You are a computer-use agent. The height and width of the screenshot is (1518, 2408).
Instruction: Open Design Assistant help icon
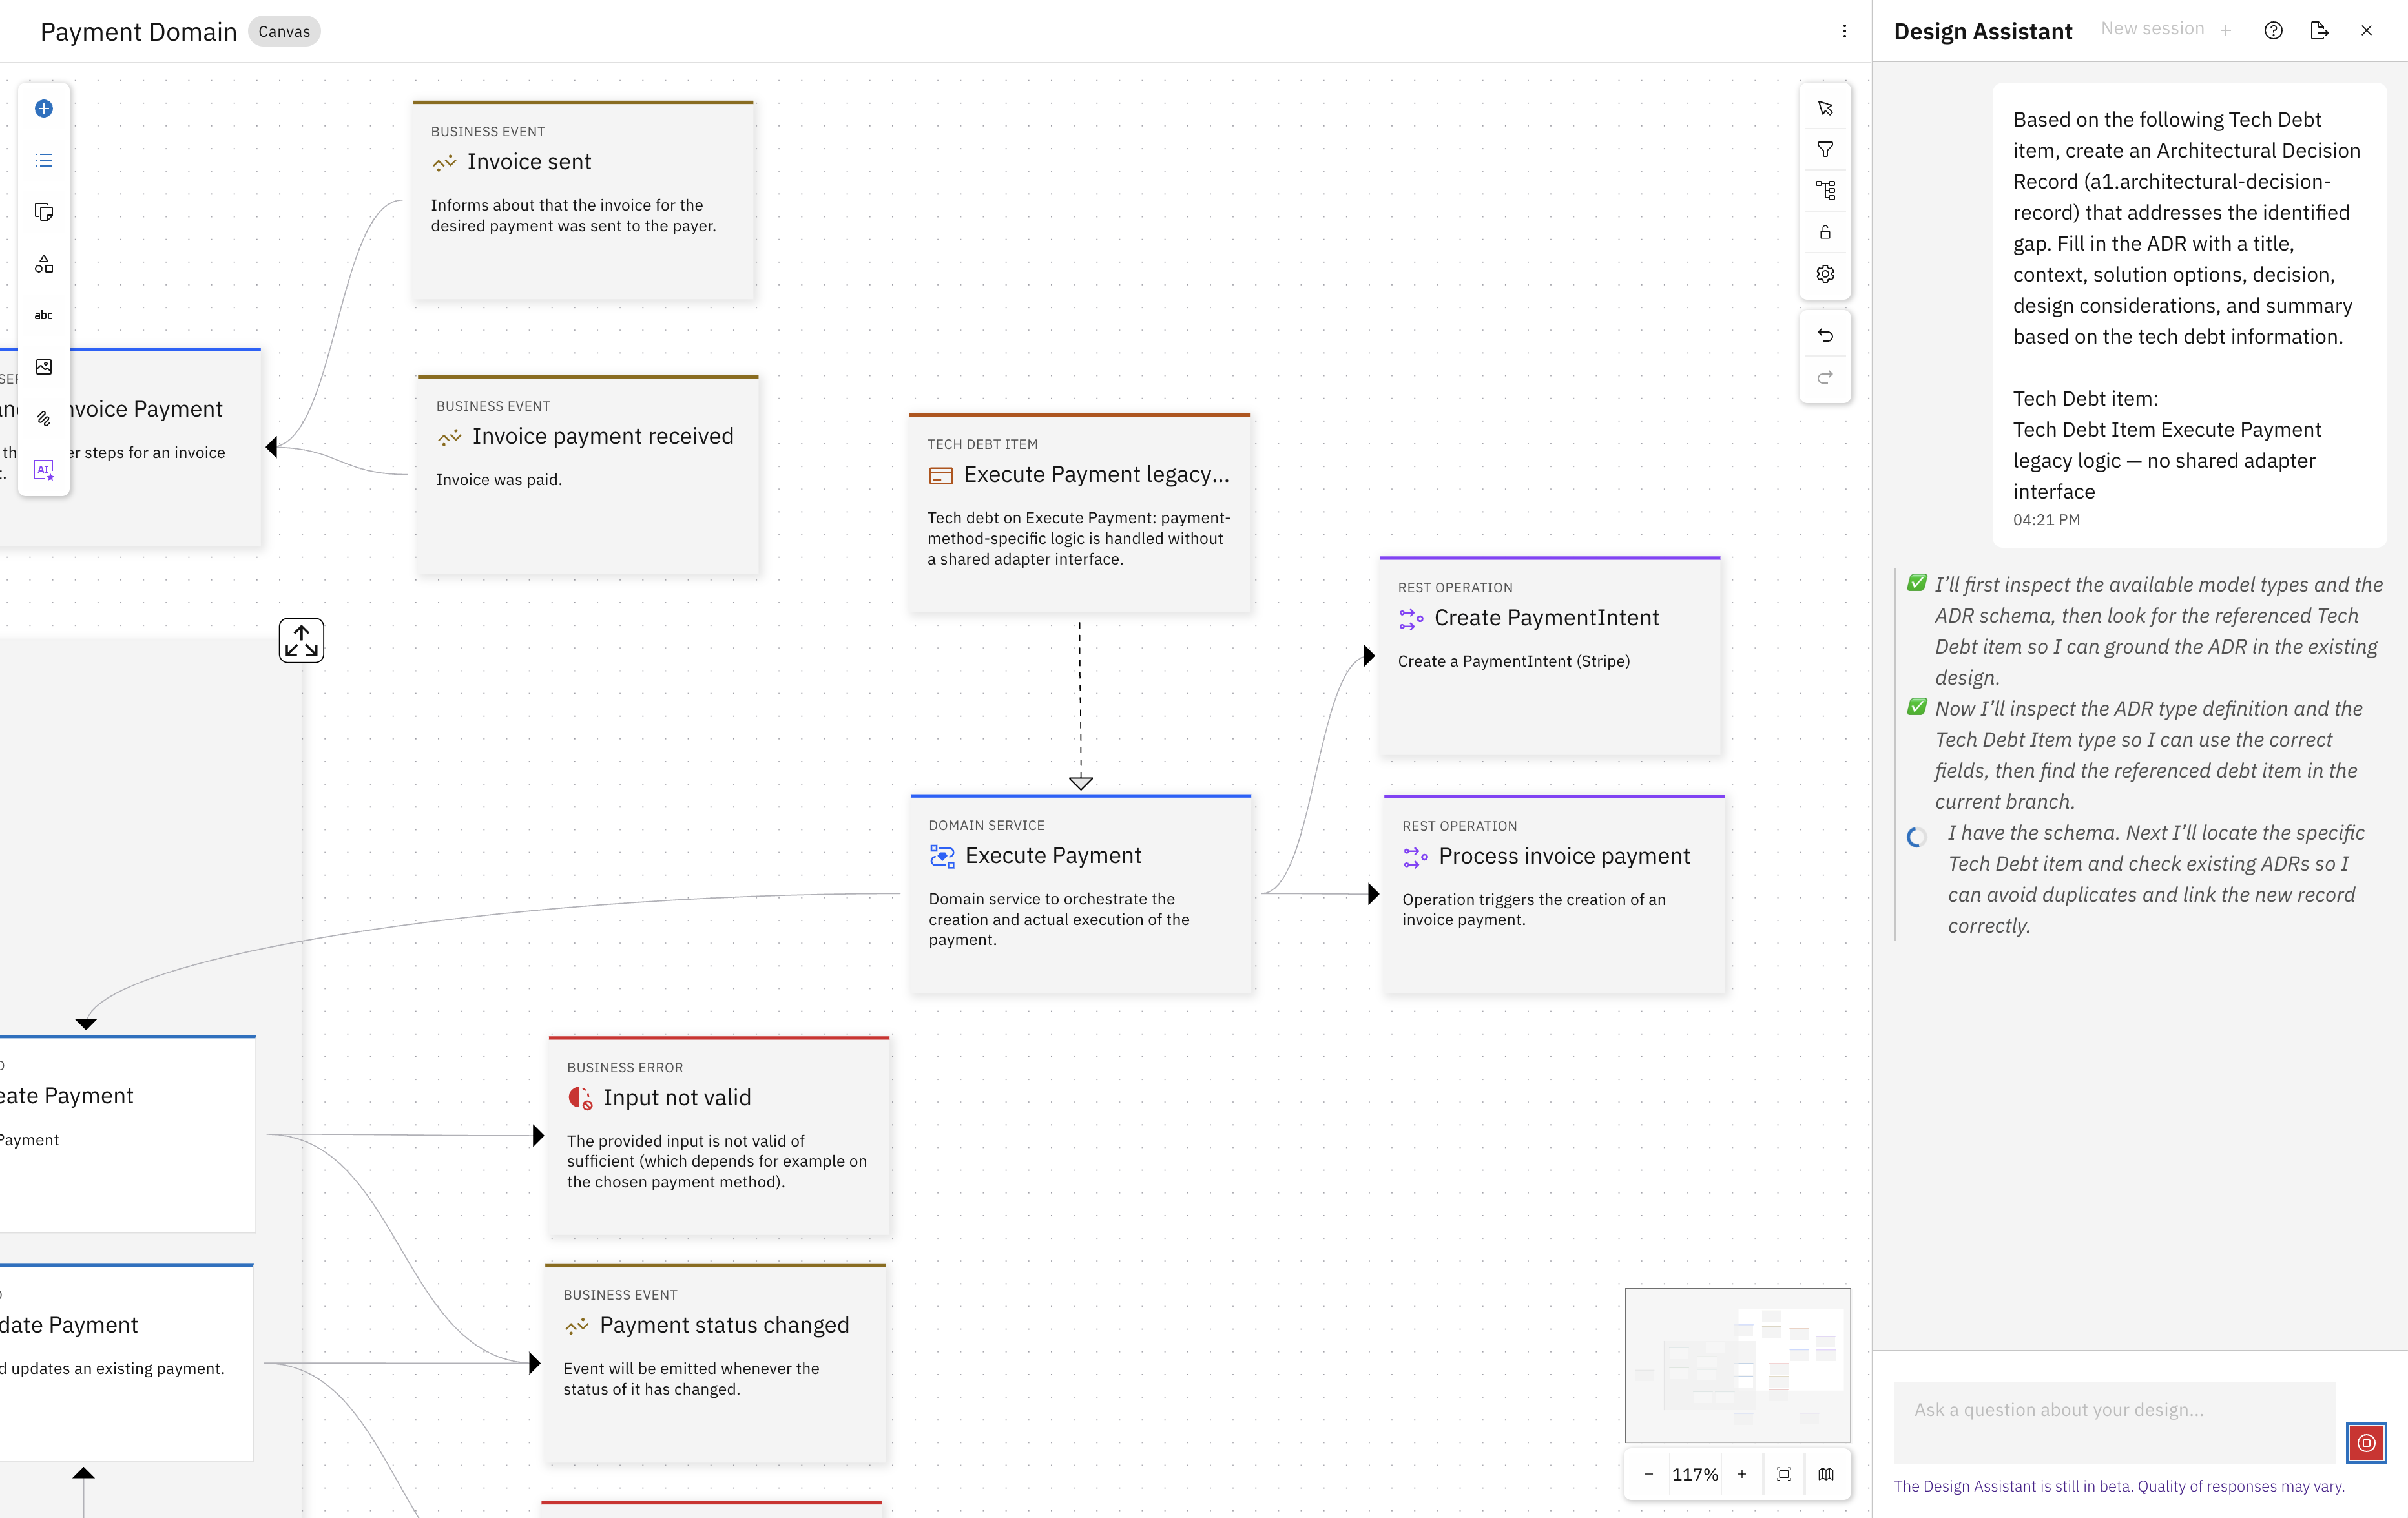(x=2273, y=30)
